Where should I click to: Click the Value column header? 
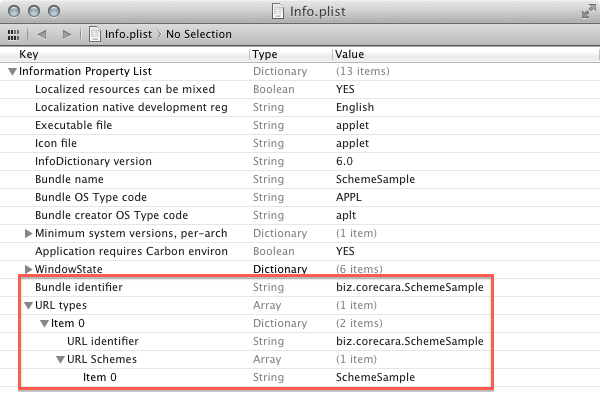[x=349, y=54]
